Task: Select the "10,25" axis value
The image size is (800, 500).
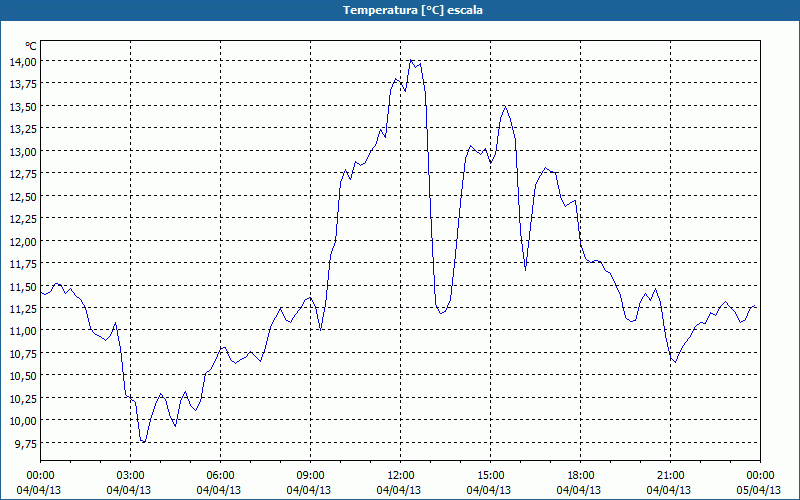Action: 23,398
